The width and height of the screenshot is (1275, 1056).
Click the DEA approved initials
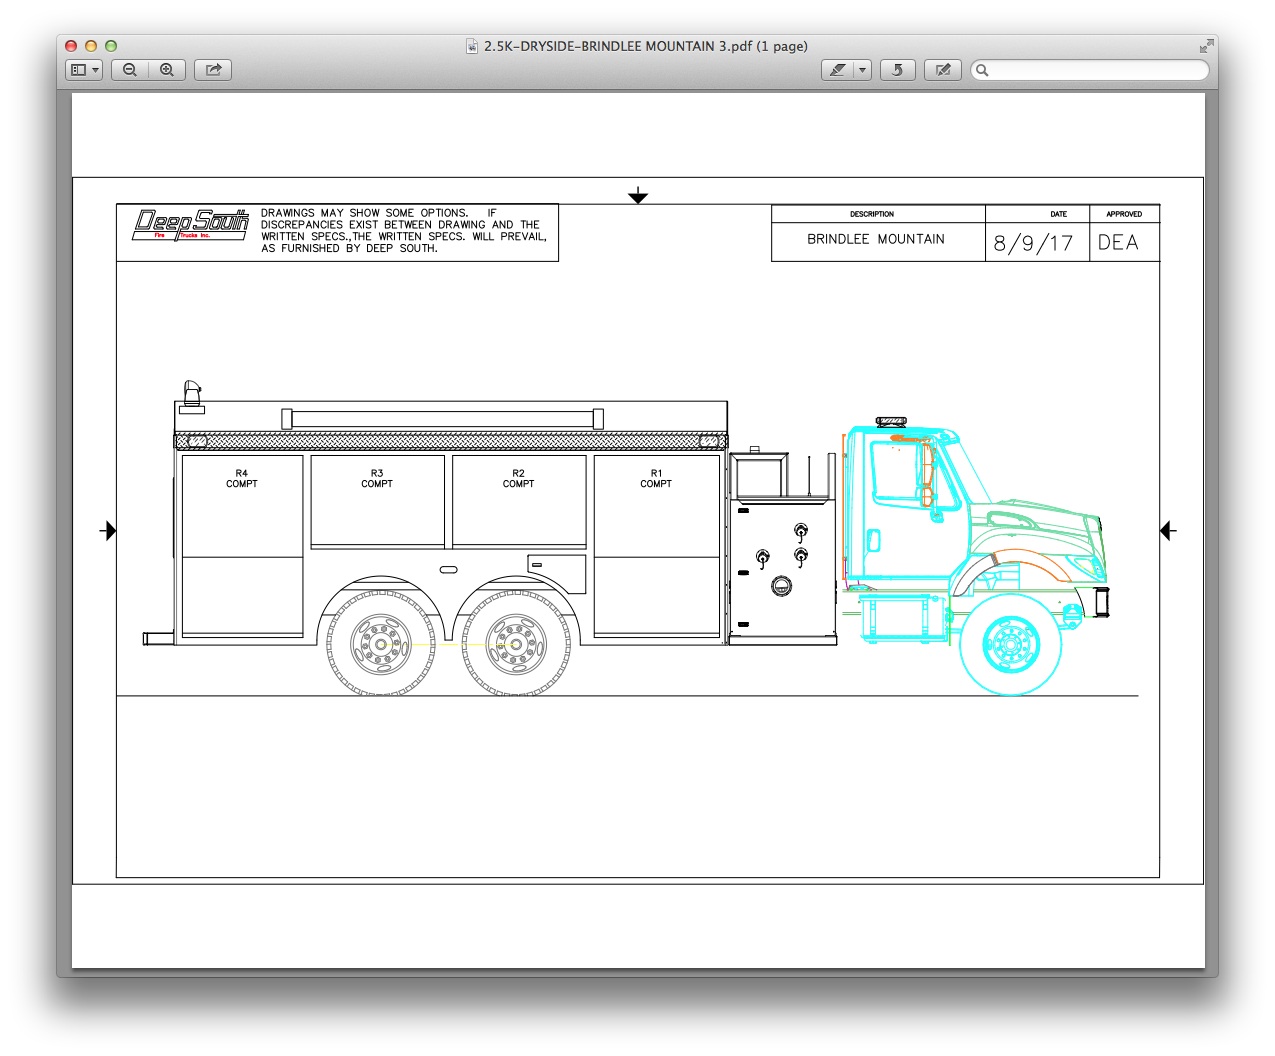click(x=1118, y=243)
